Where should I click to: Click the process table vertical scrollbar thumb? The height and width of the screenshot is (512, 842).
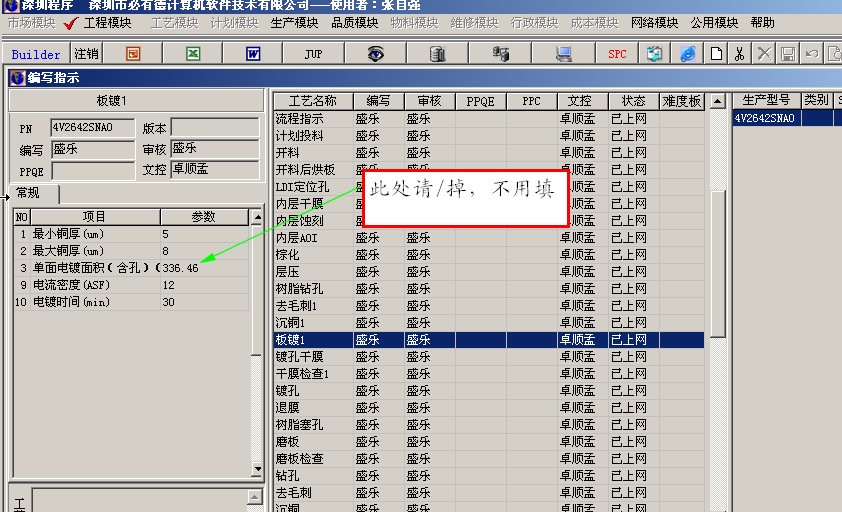717,263
